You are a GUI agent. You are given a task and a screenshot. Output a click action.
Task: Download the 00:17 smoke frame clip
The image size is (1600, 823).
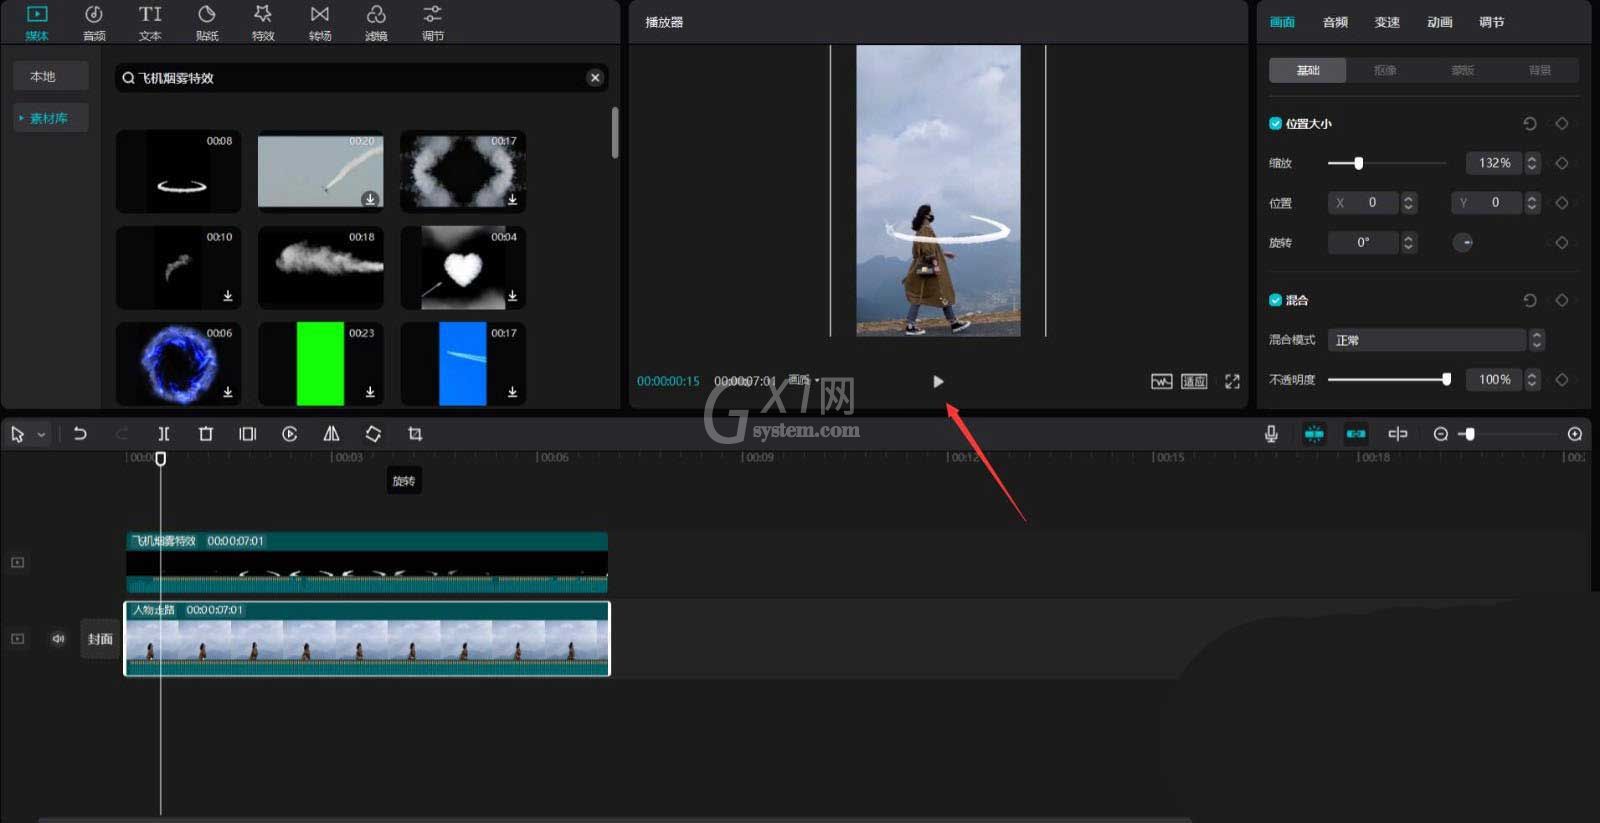point(512,199)
